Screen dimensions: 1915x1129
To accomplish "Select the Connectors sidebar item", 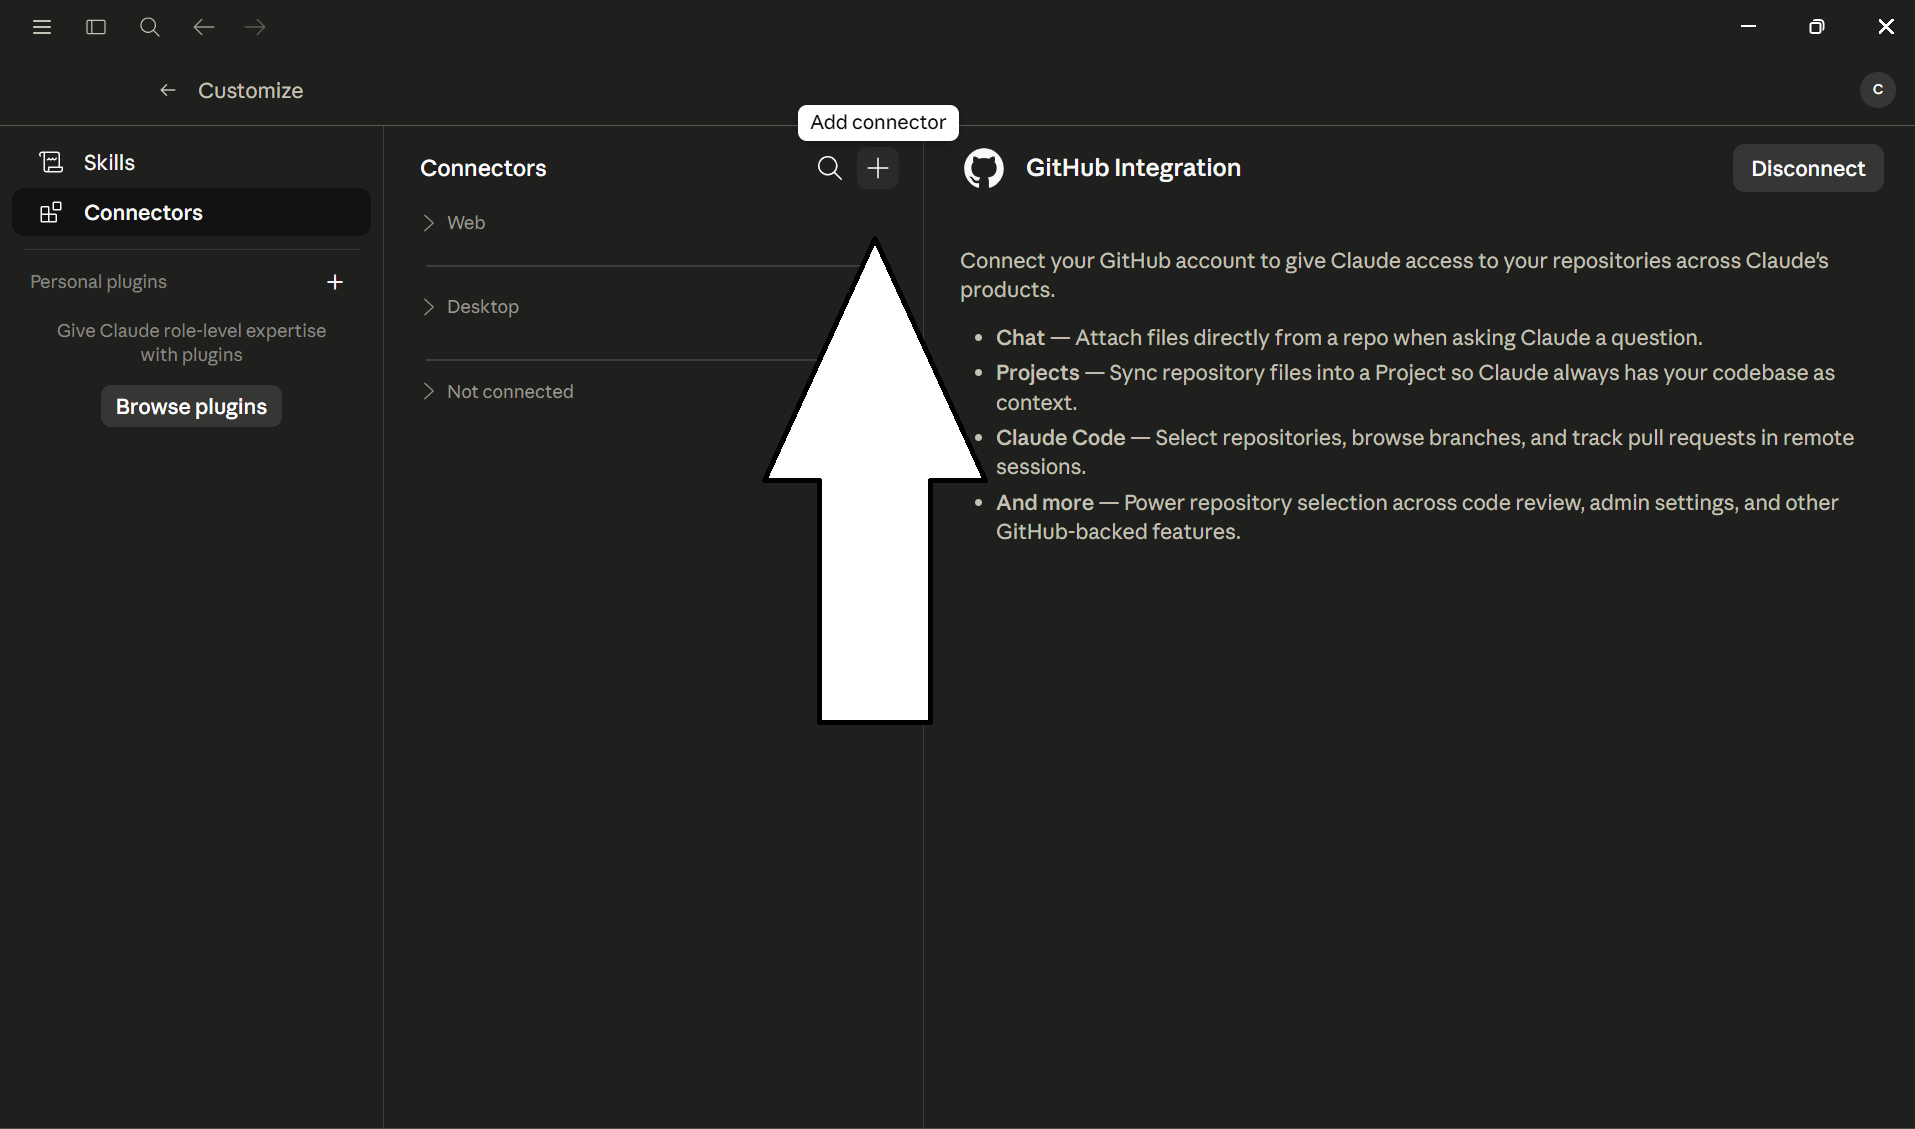I will [x=191, y=212].
